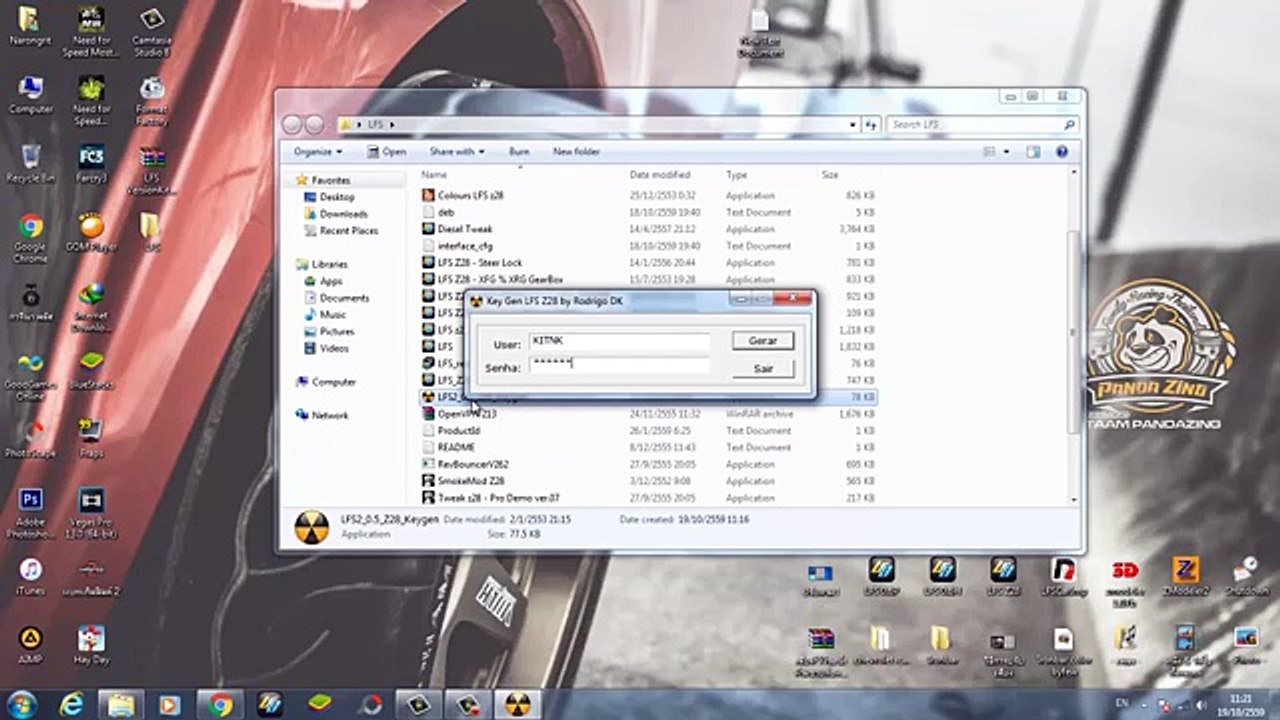Open BlueStacks desktop icon
1280x720 pixels.
point(91,372)
